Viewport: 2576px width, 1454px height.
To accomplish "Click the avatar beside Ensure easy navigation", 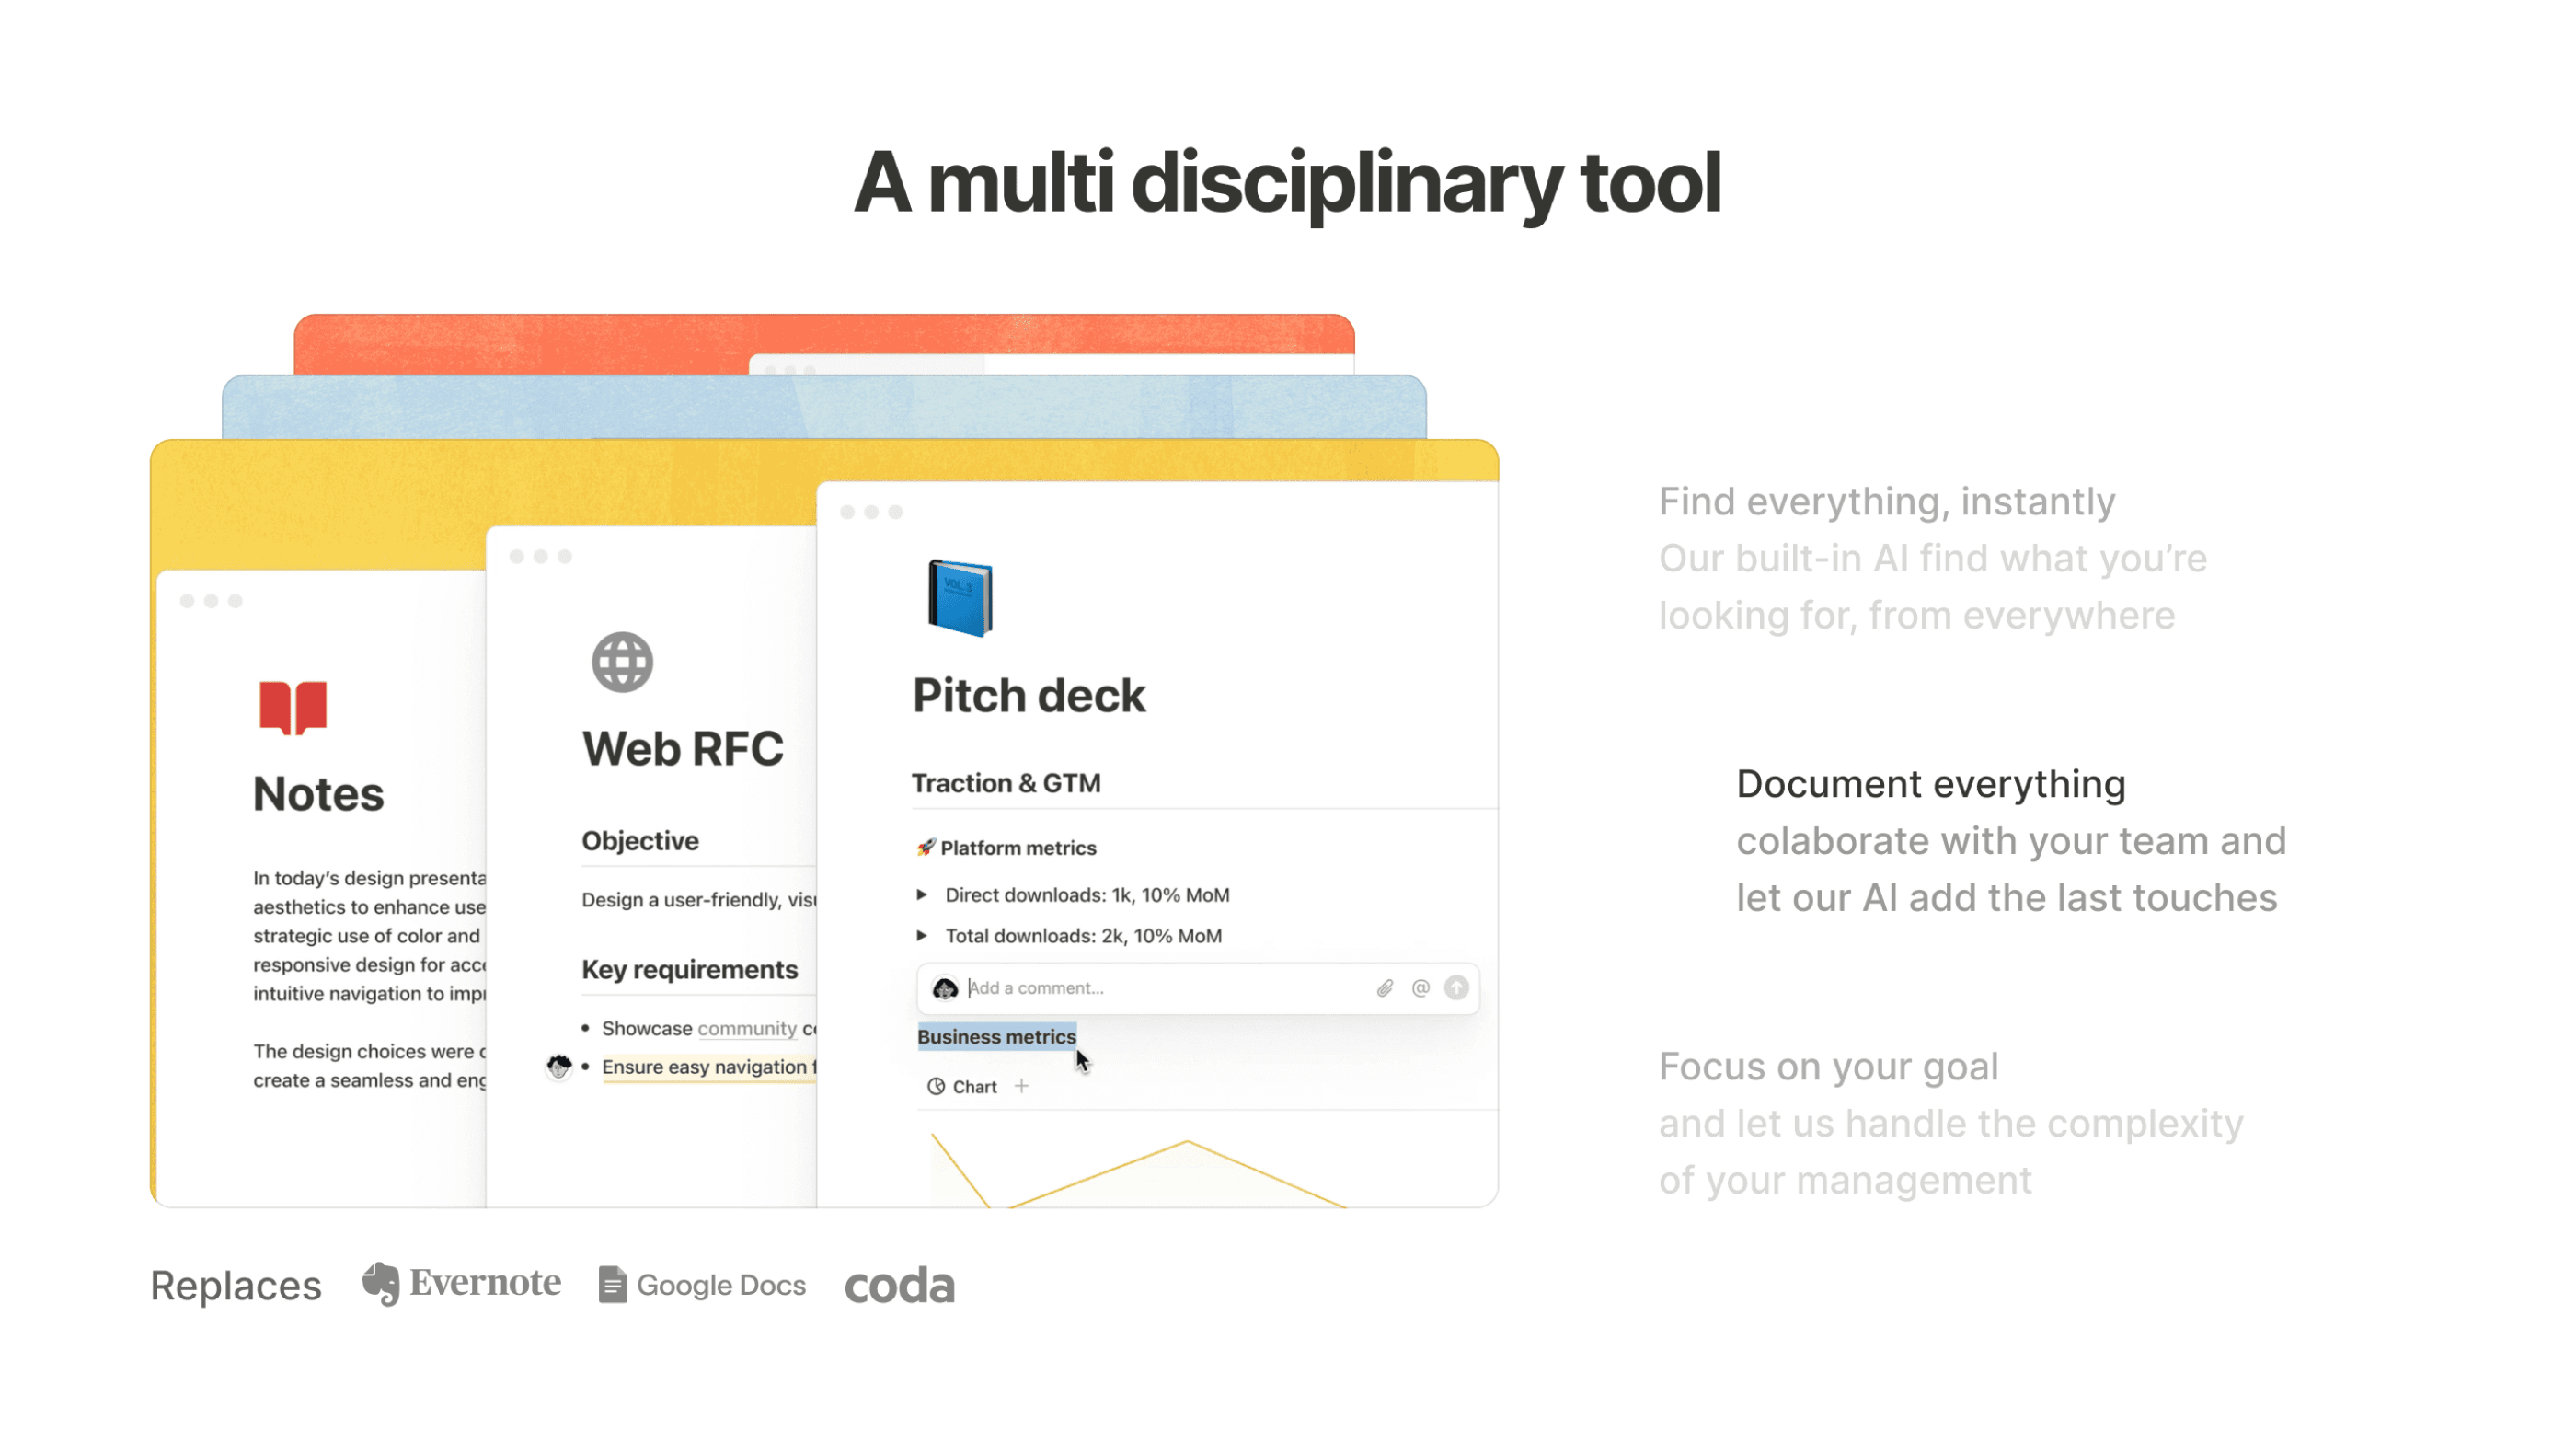I will 559,1066.
